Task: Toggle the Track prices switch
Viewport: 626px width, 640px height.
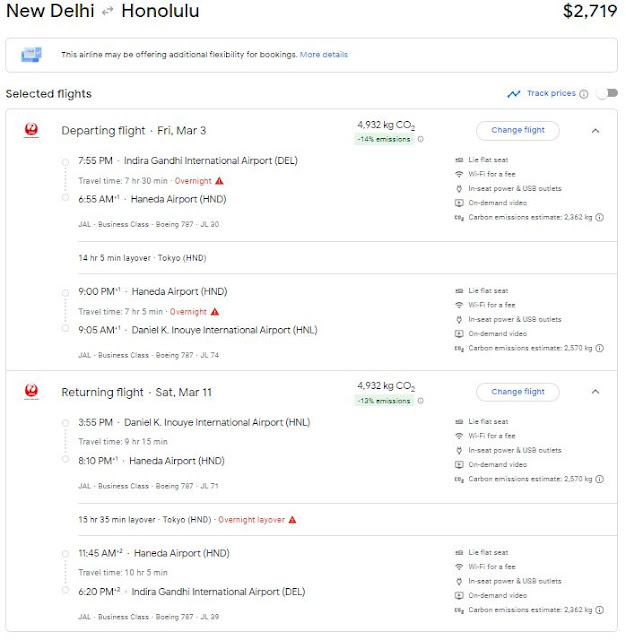Action: tap(607, 93)
